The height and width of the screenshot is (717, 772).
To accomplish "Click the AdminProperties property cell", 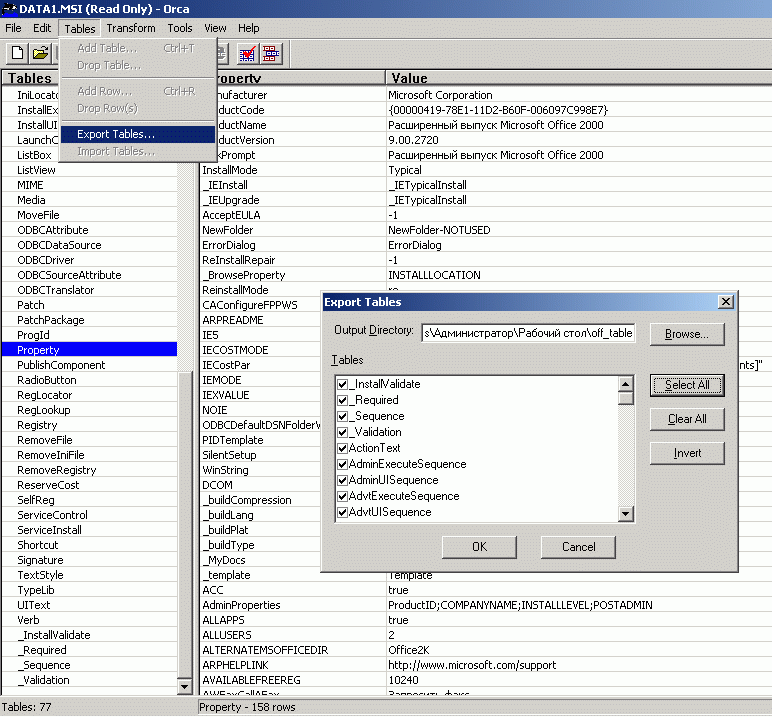I will pyautogui.click(x=292, y=605).
